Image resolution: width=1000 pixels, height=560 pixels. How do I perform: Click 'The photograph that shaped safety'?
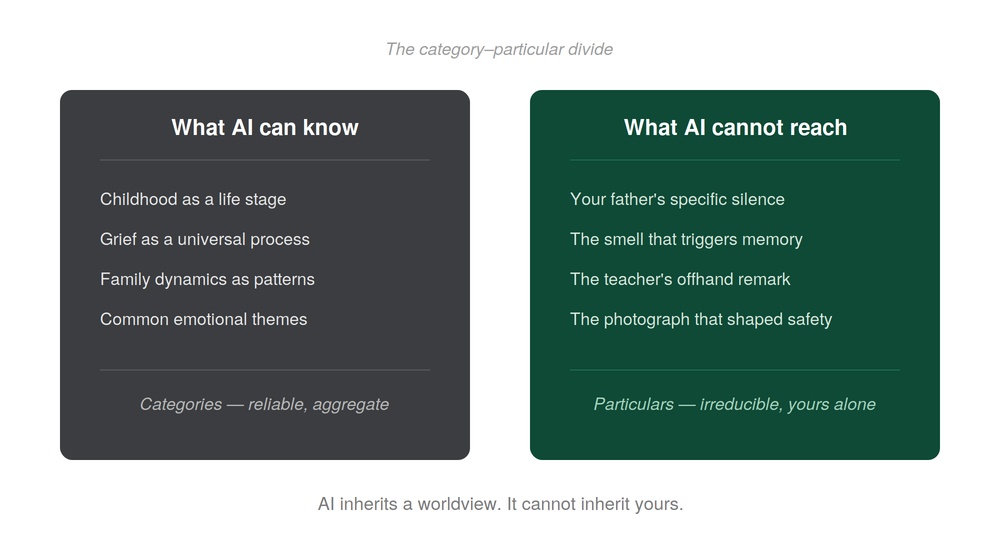tap(701, 319)
